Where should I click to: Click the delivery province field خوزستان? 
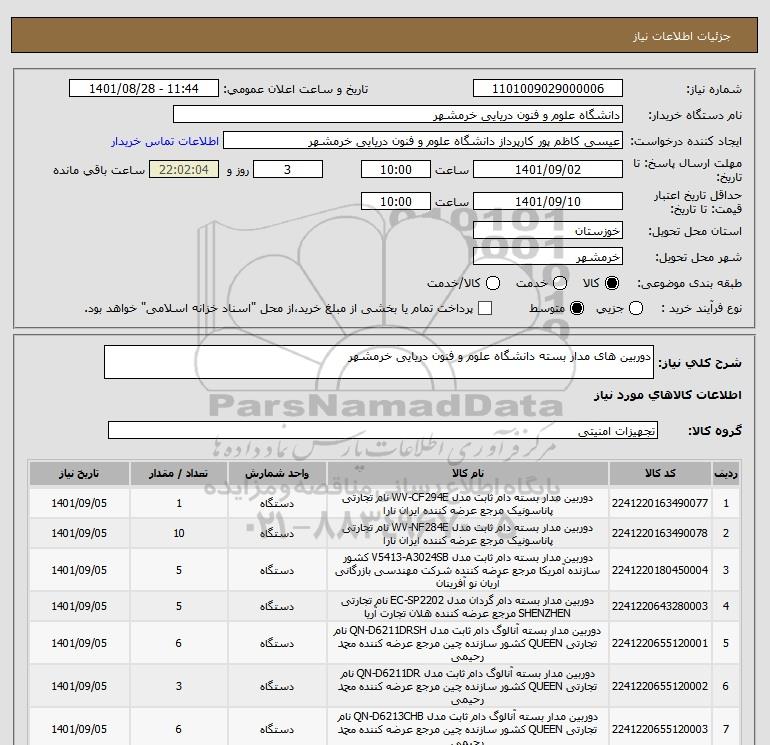tap(548, 231)
